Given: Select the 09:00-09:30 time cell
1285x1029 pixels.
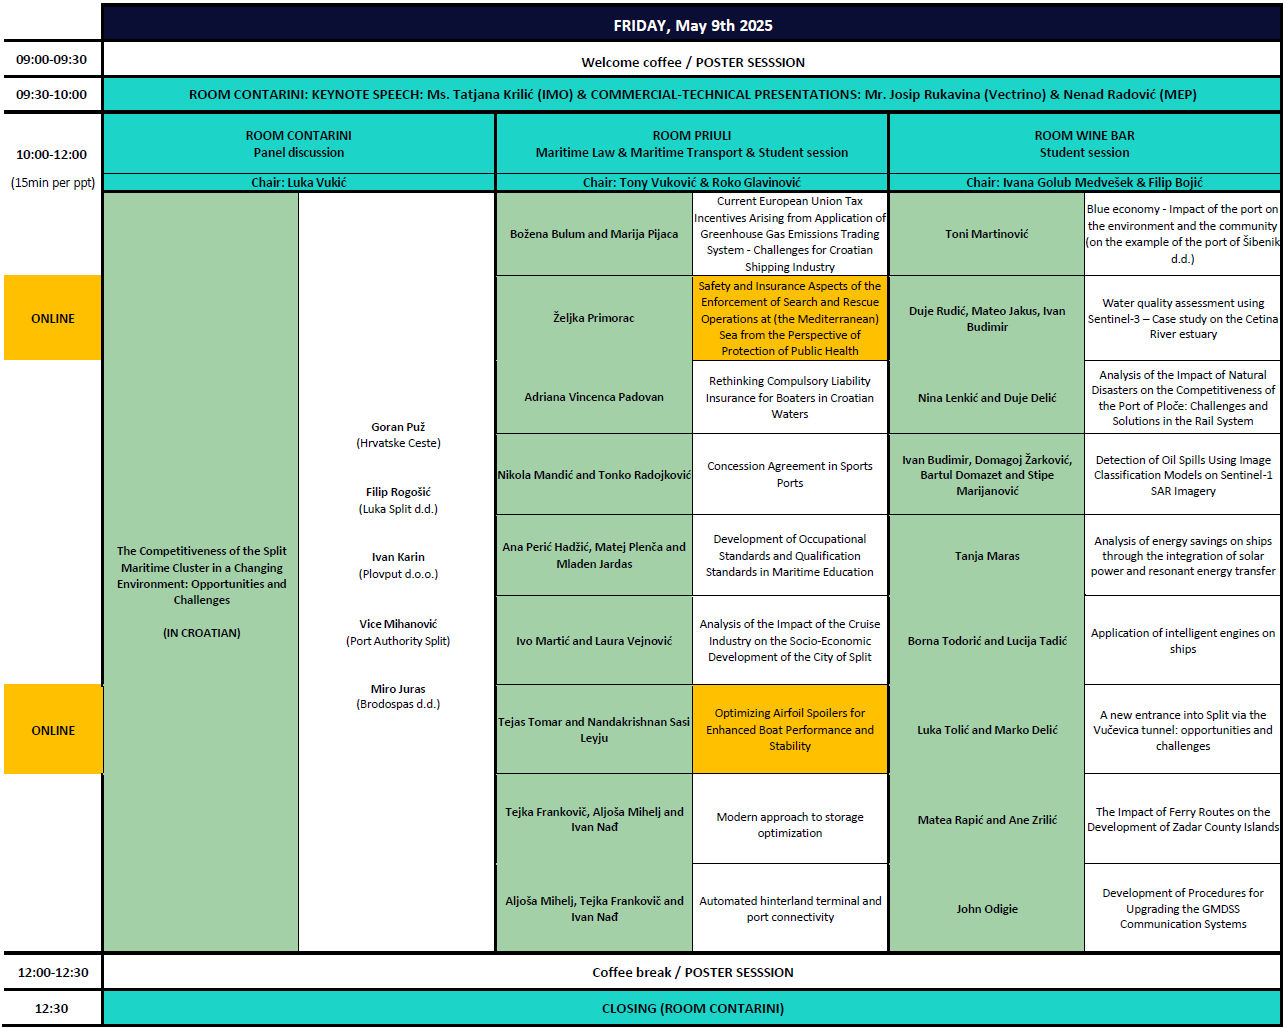Looking at the screenshot, I should point(52,60).
